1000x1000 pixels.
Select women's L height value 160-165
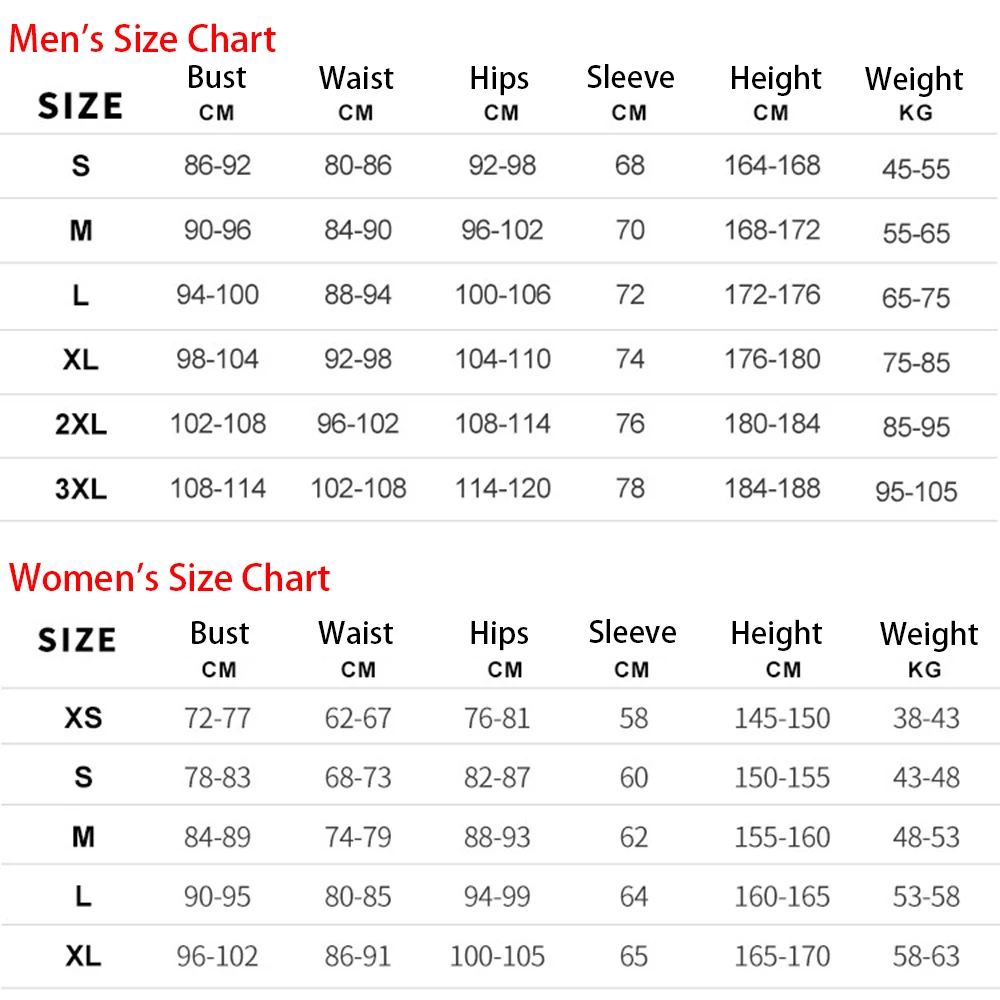[782, 896]
